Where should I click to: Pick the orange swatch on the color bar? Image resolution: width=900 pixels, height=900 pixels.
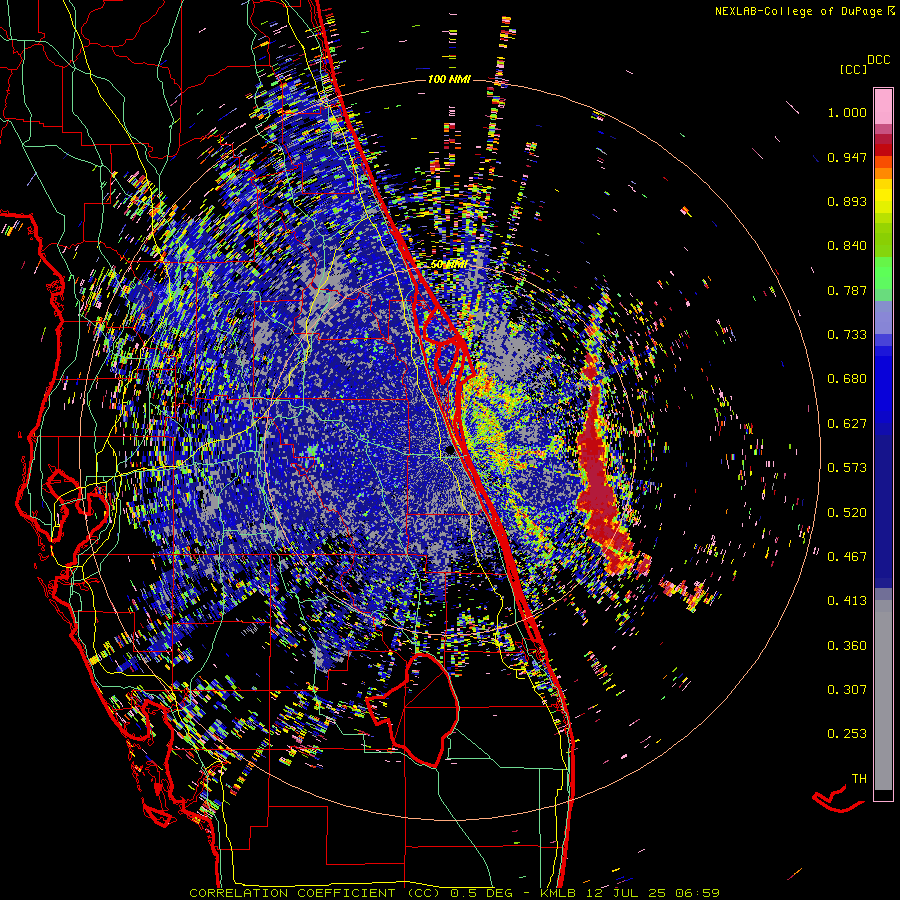click(x=883, y=172)
